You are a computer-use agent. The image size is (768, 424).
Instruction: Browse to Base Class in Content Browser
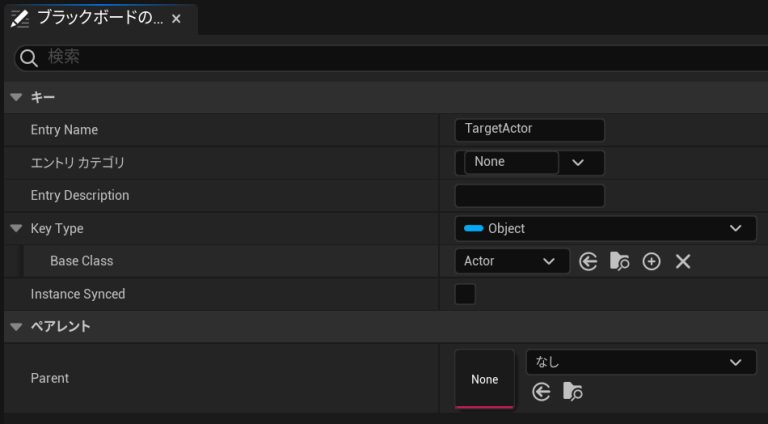620,261
